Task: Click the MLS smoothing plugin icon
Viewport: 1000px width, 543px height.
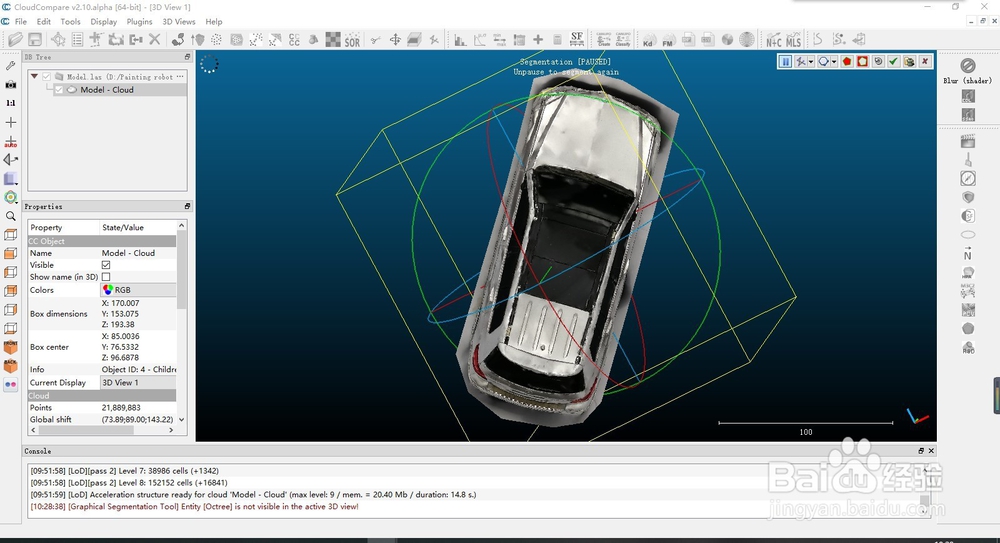Action: (x=793, y=40)
